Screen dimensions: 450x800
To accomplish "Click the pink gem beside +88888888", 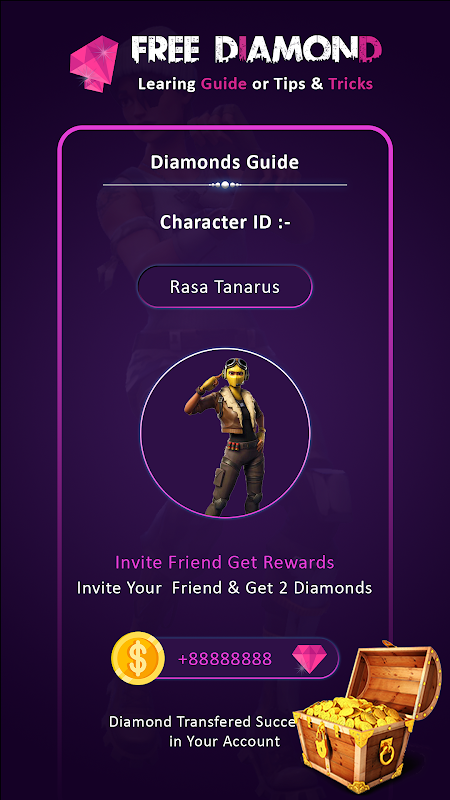I will click(309, 659).
